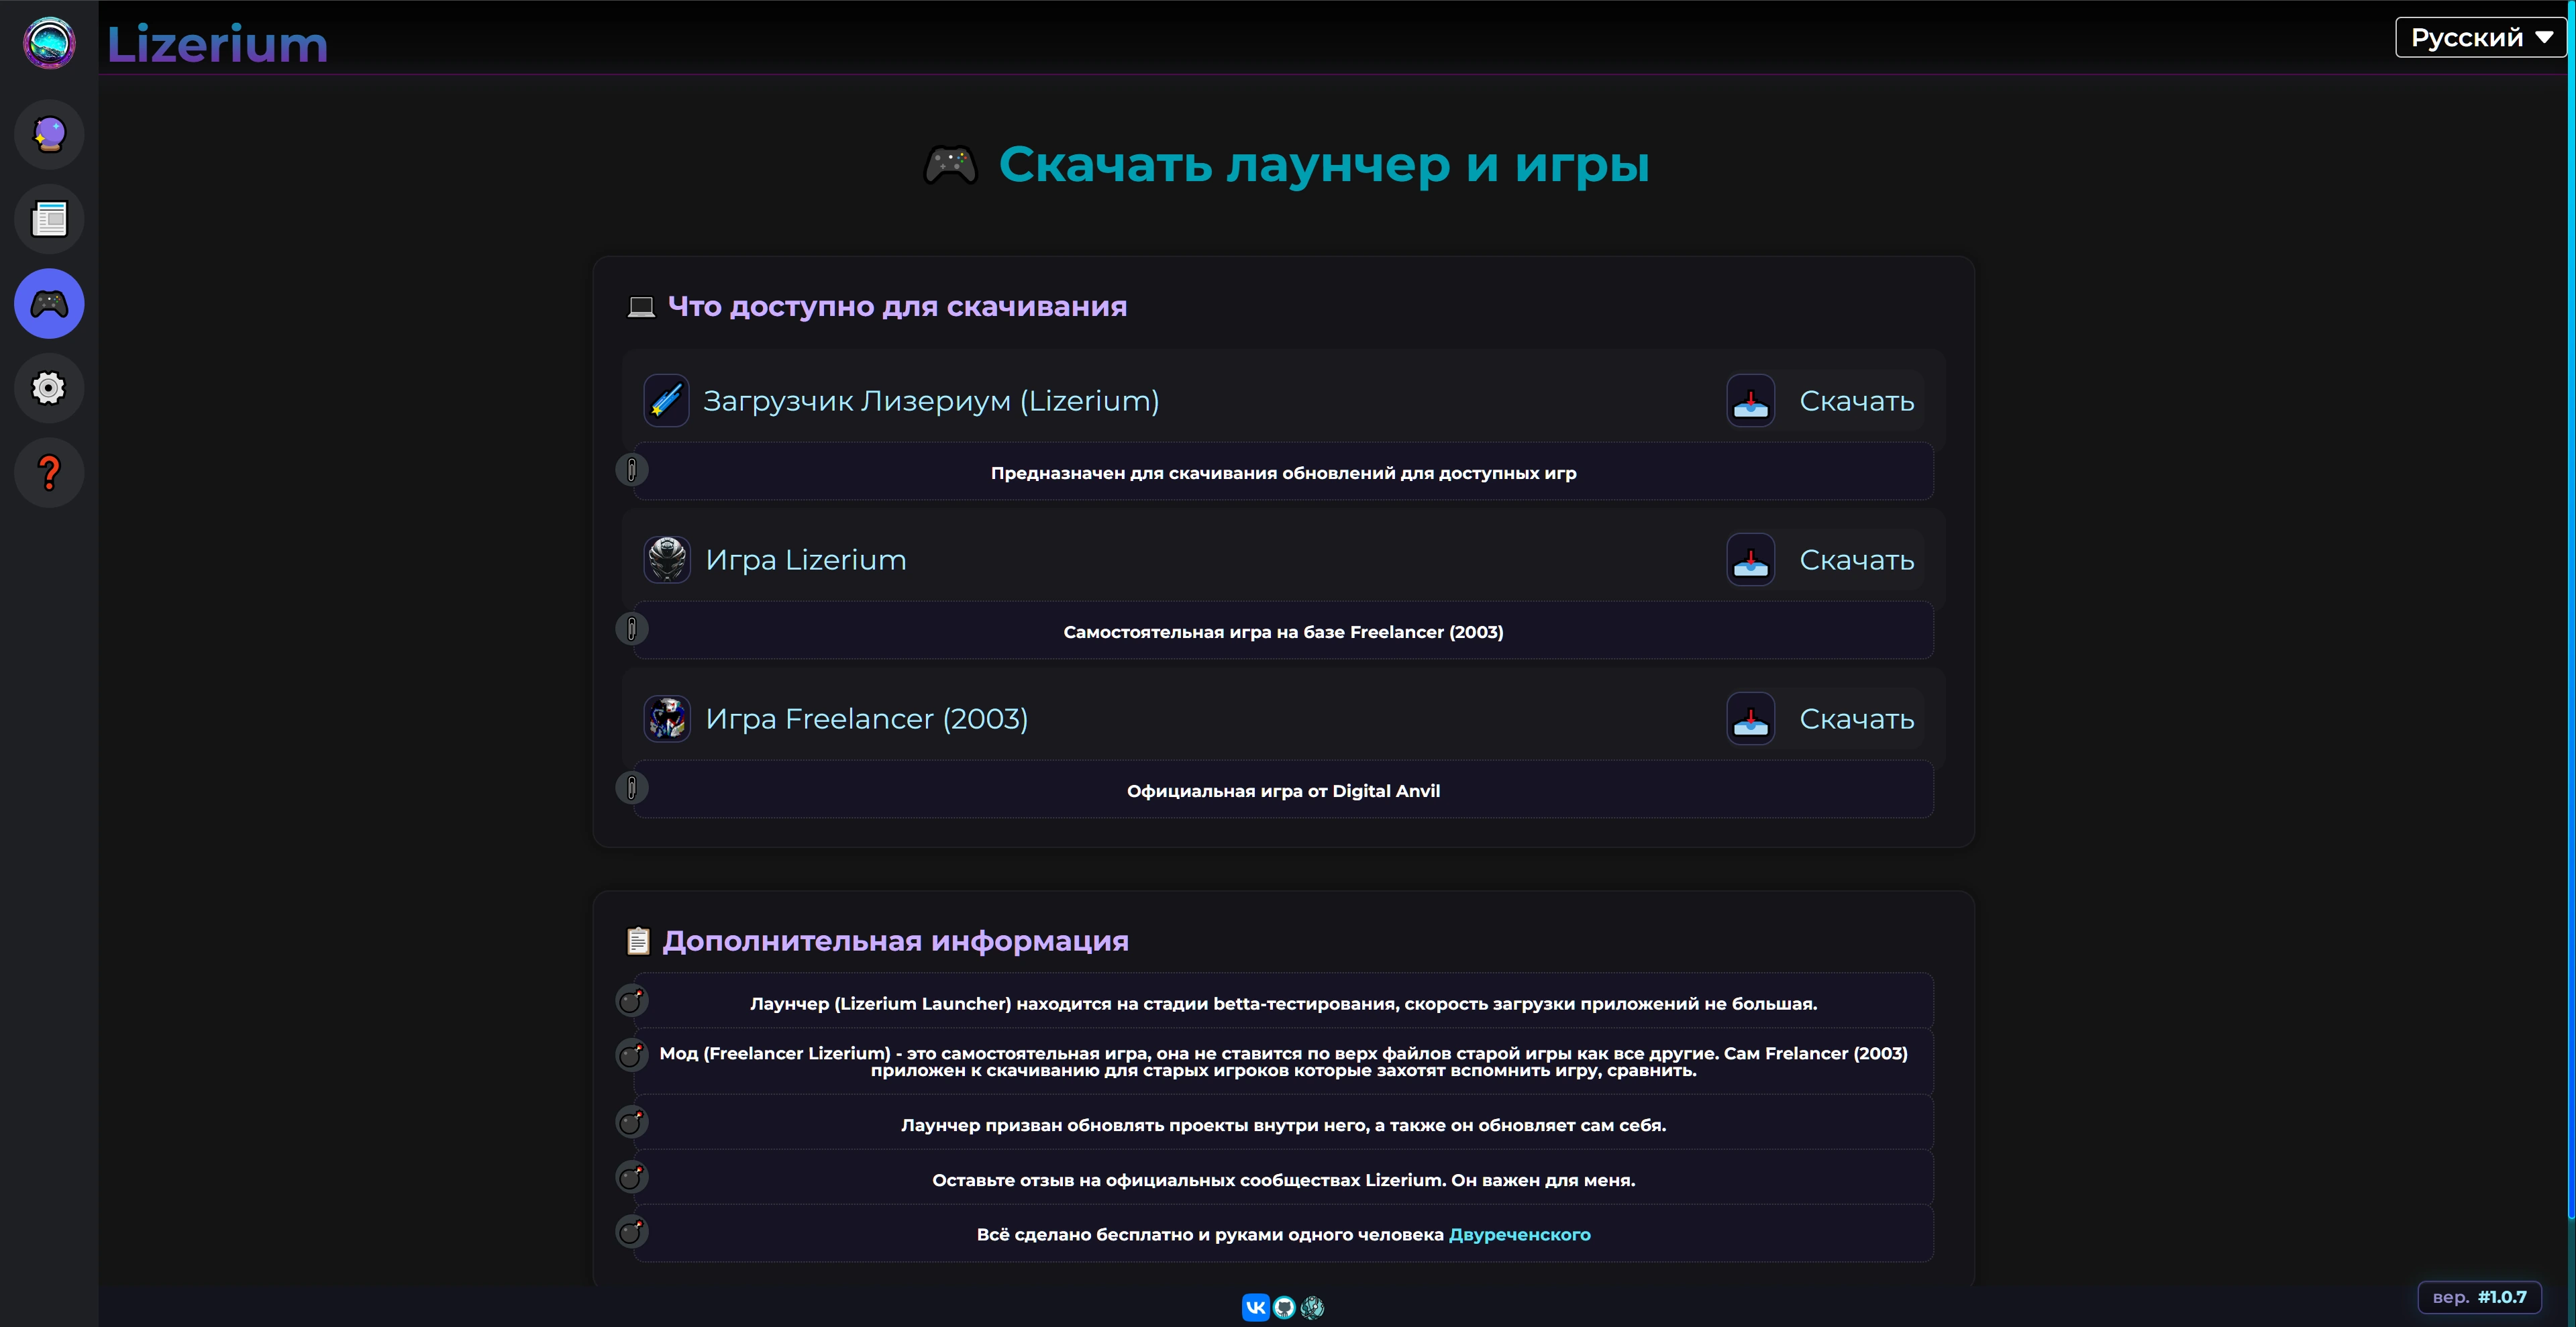Screen dimensions: 2576x1327
Task: Click the 'Дополнительная информация' heading
Action: pyautogui.click(x=895, y=941)
